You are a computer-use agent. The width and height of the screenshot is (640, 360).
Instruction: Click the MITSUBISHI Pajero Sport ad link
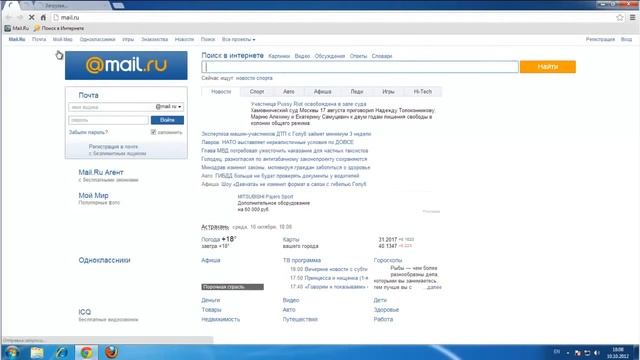[x=265, y=197]
